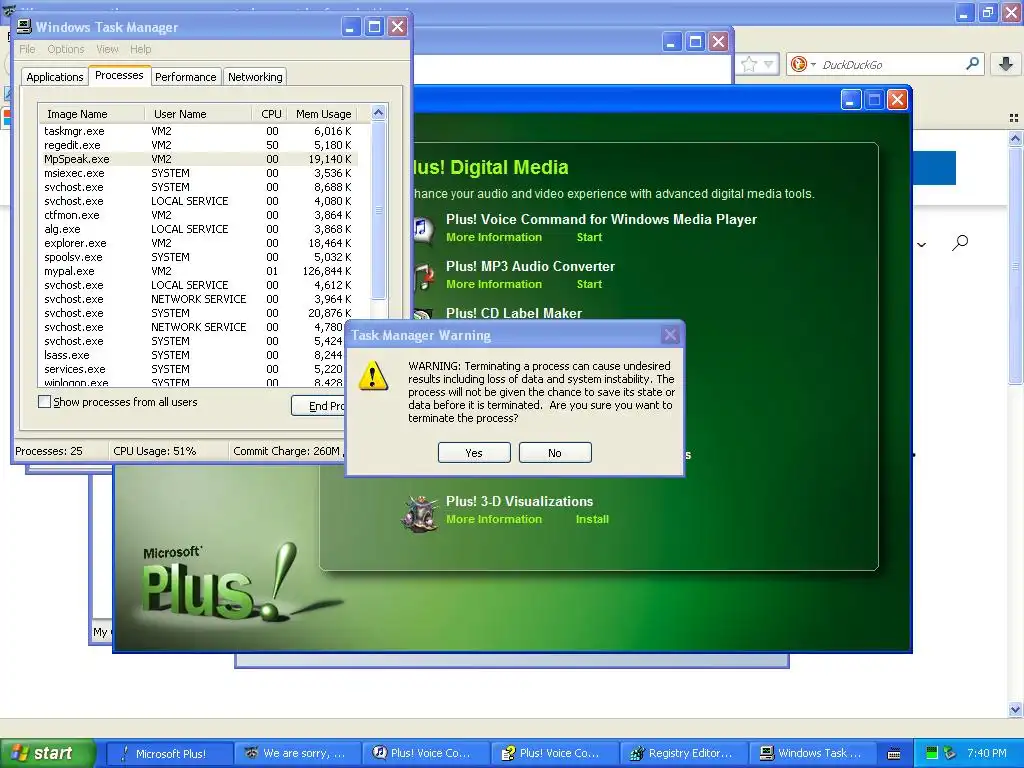Sort processes by User Name column
This screenshot has width=1024, height=768.
pos(198,114)
